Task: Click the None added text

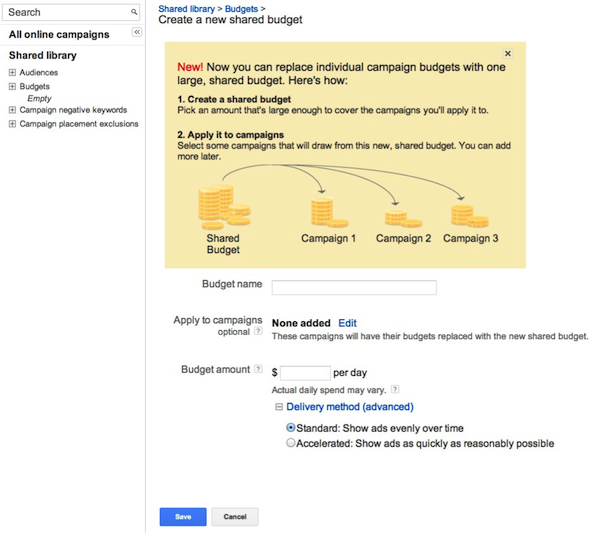Action: tap(301, 323)
